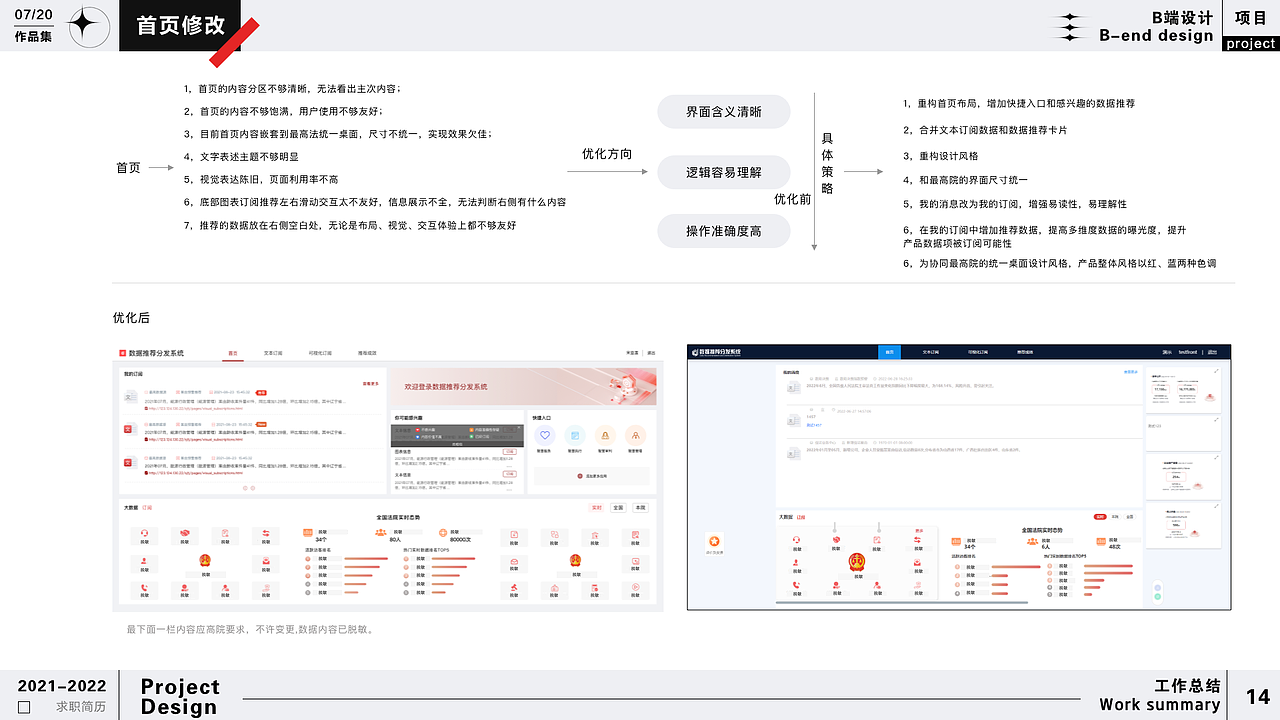
Task: Click first 订阅 button in recommendation list
Action: (509, 451)
